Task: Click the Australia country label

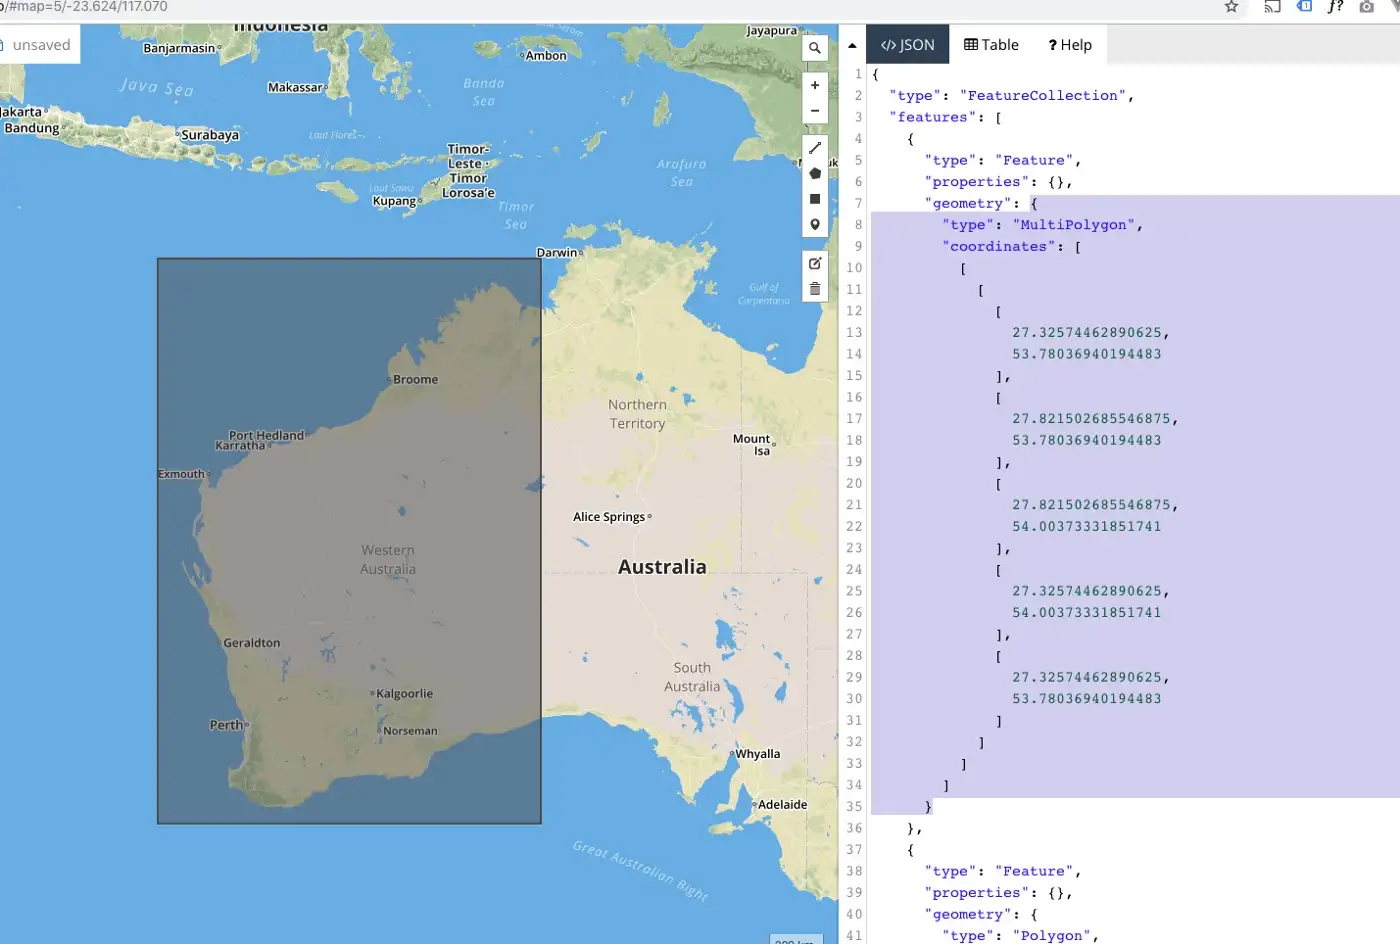Action: (662, 567)
